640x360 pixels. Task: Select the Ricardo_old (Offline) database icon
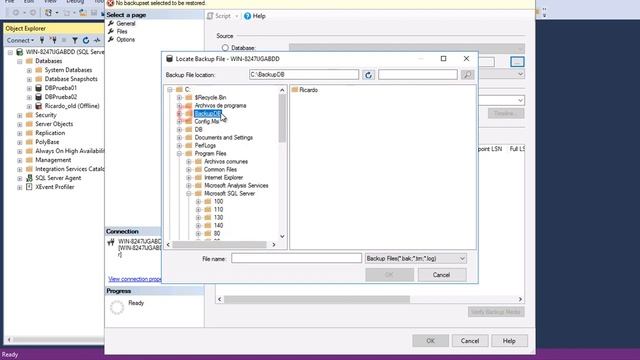tap(38, 106)
